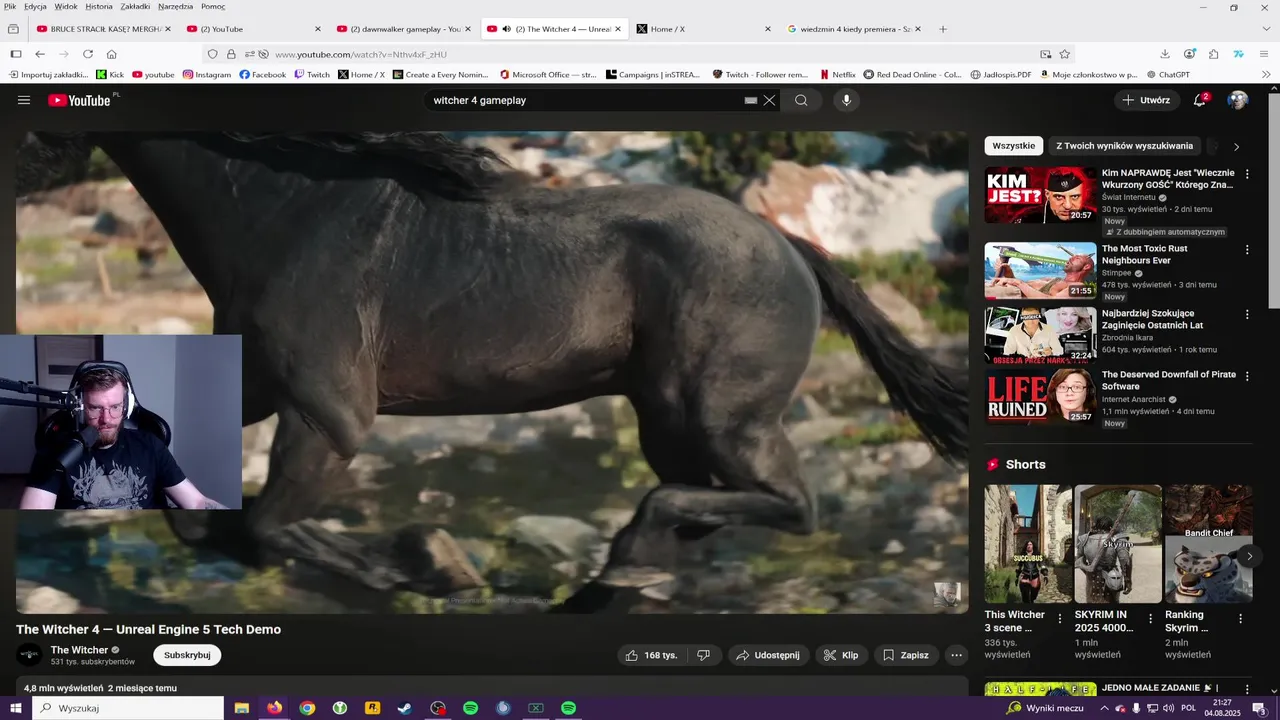1280x720 pixels.
Task: Open options for the Deserved Downfall of Pirate Software
Action: pos(1247,376)
